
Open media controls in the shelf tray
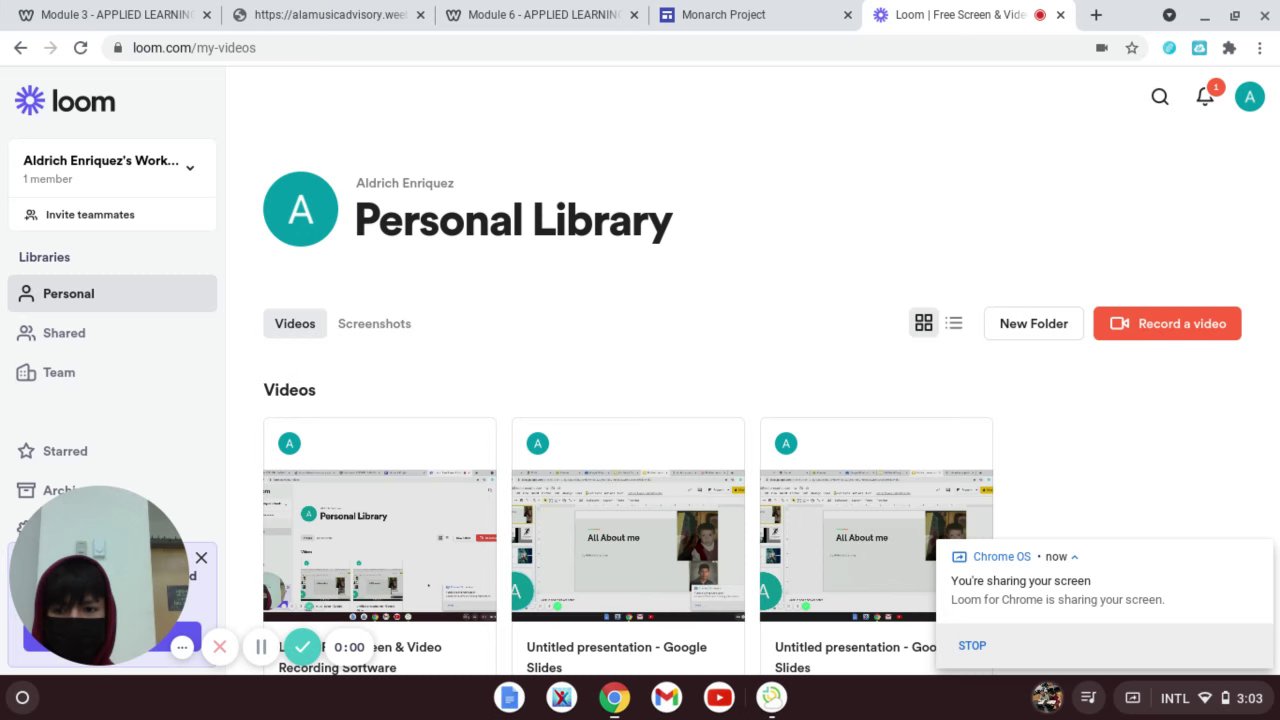click(1090, 698)
